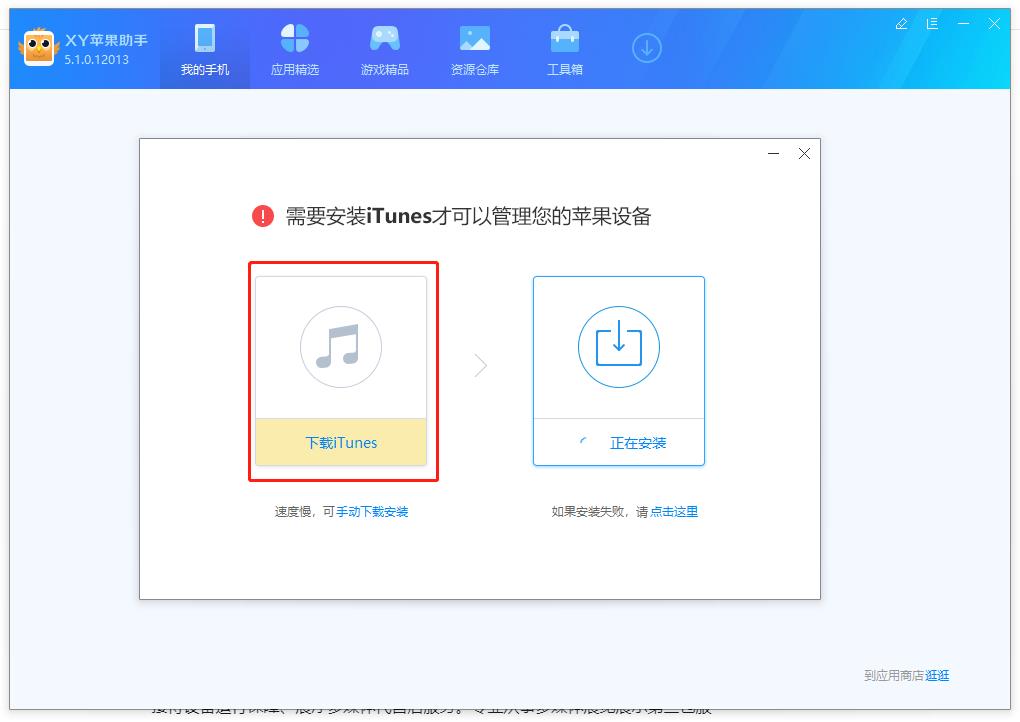Click the 下载iTunes button
The height and width of the screenshot is (722, 1020).
click(341, 442)
